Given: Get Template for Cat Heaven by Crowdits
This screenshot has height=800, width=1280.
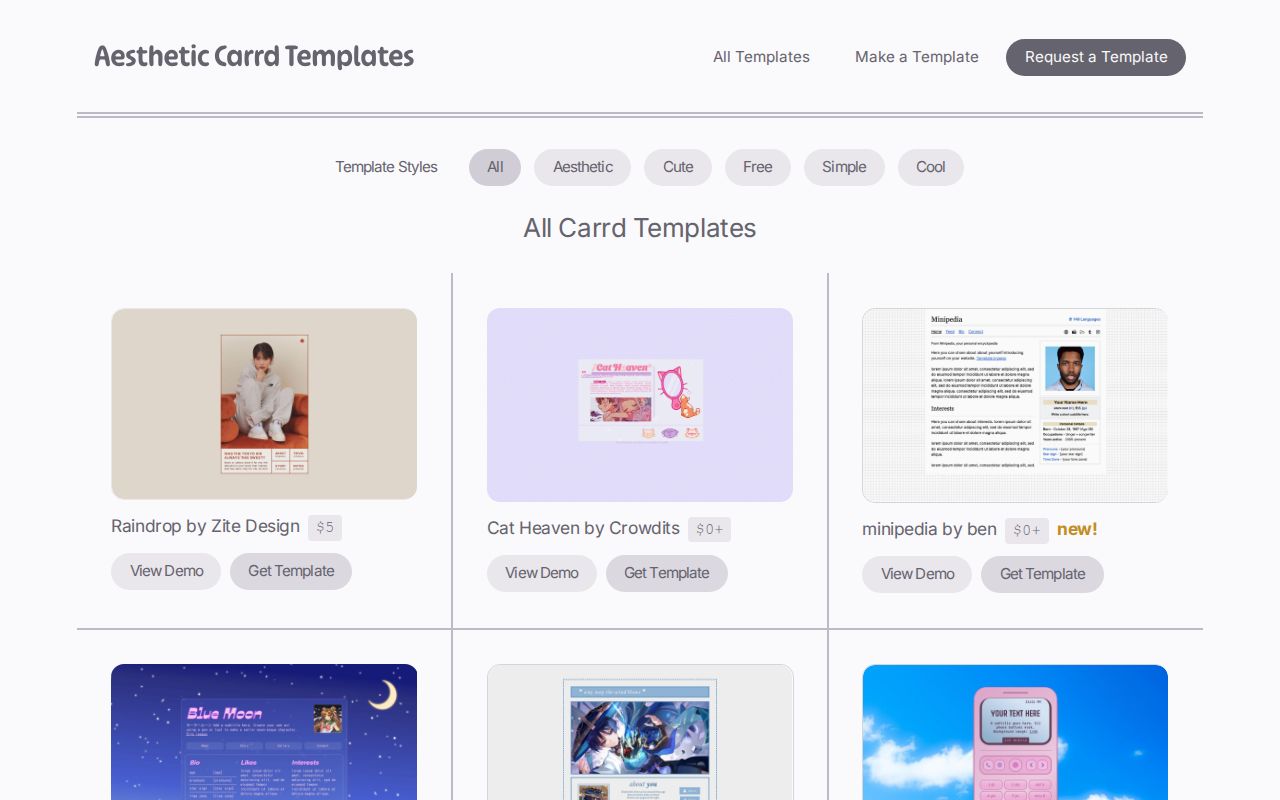Looking at the screenshot, I should click(667, 573).
